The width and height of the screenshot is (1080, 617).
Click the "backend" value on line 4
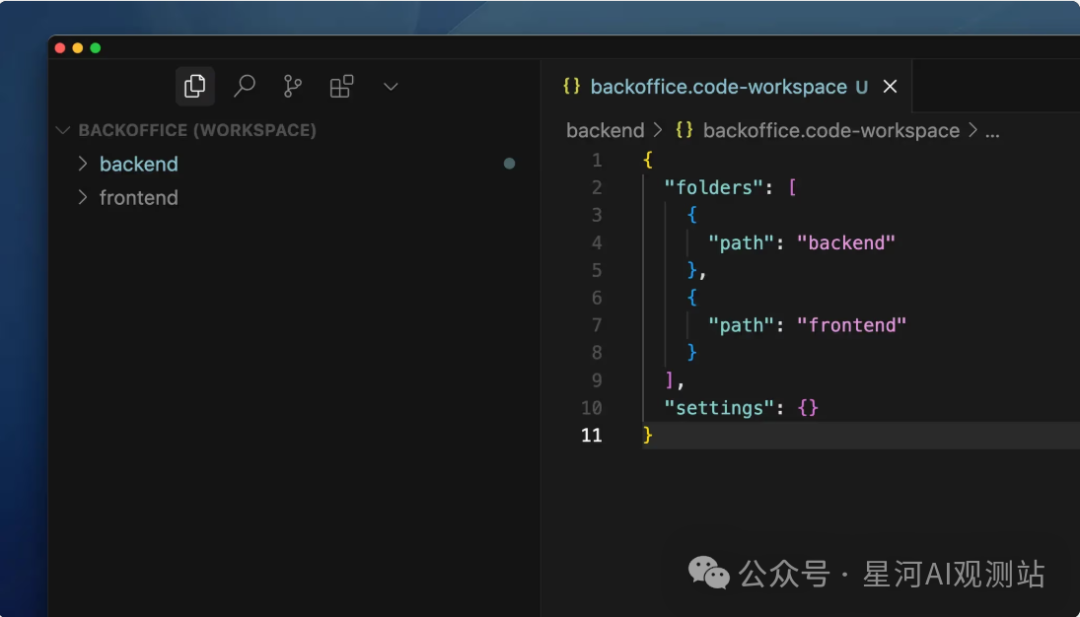[846, 242]
